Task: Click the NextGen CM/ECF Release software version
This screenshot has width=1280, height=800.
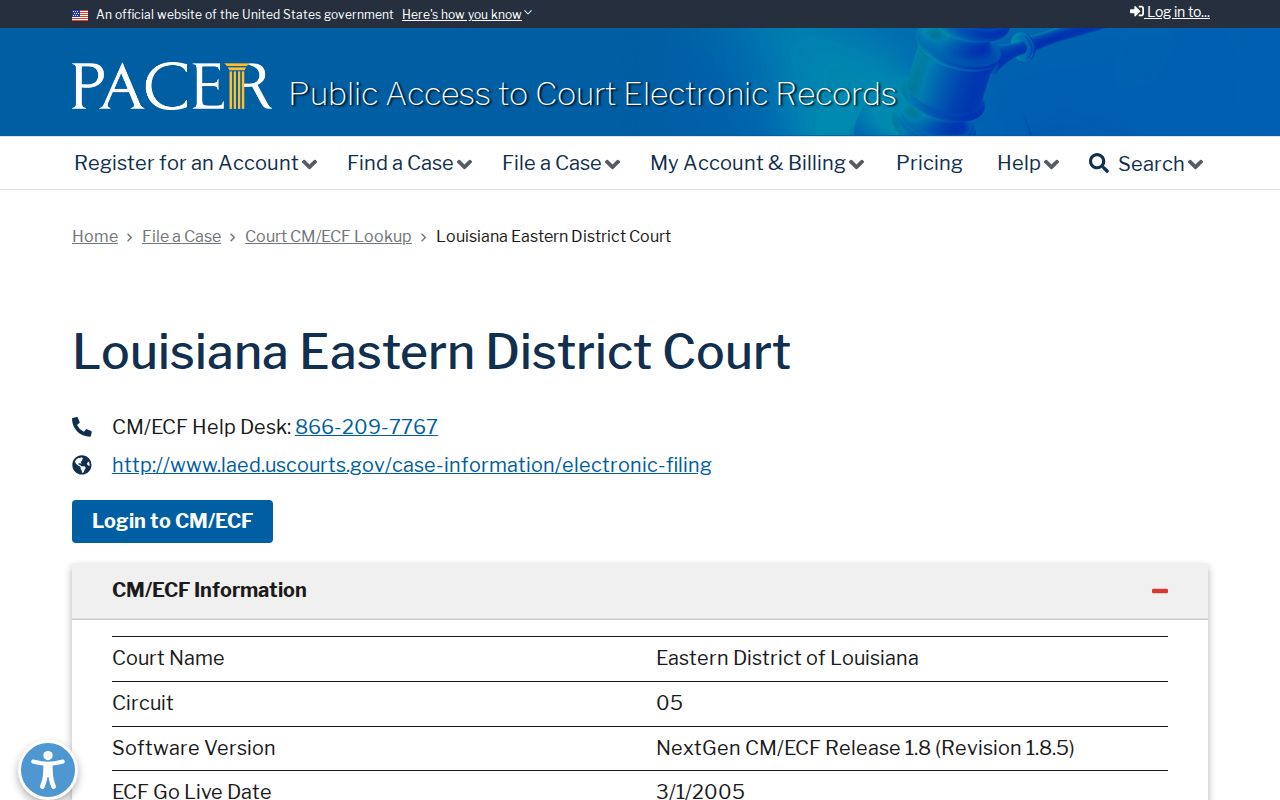Action: [865, 748]
